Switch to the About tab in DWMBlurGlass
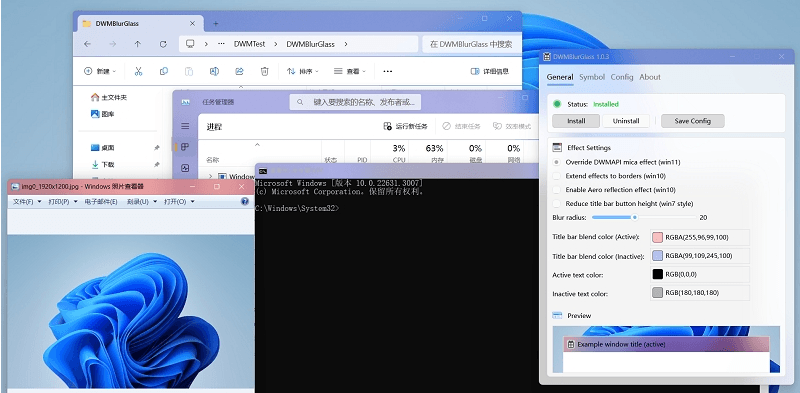Image resolution: width=800 pixels, height=393 pixels. coord(650,77)
